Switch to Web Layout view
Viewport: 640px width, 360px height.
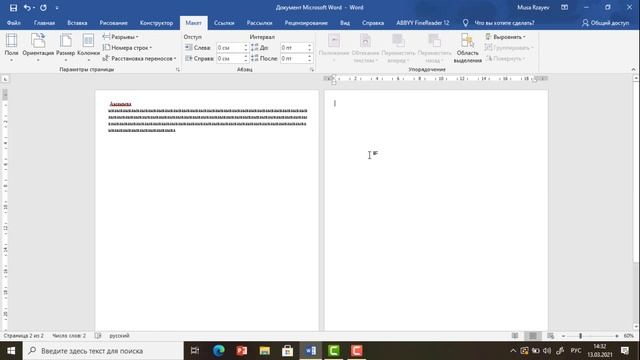[551, 336]
